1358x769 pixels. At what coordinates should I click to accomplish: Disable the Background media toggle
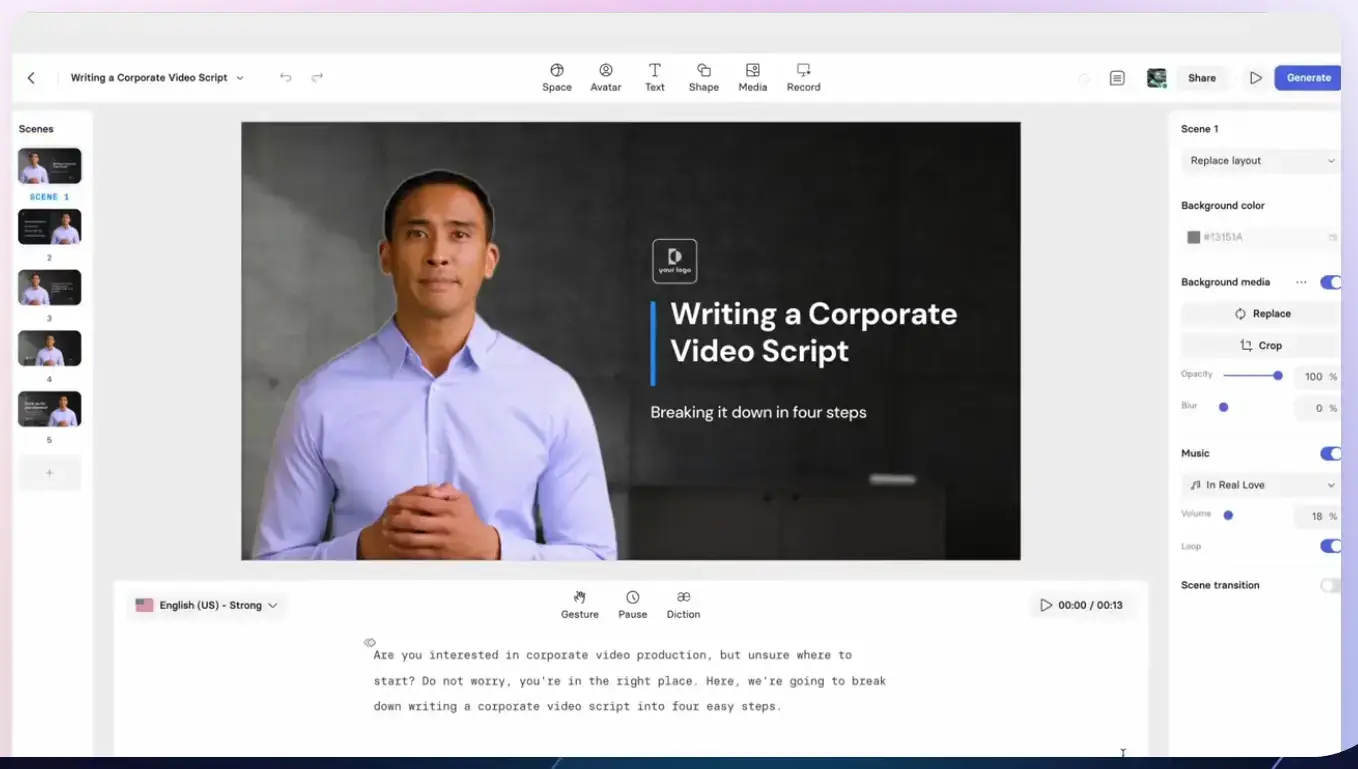pyautogui.click(x=1331, y=282)
